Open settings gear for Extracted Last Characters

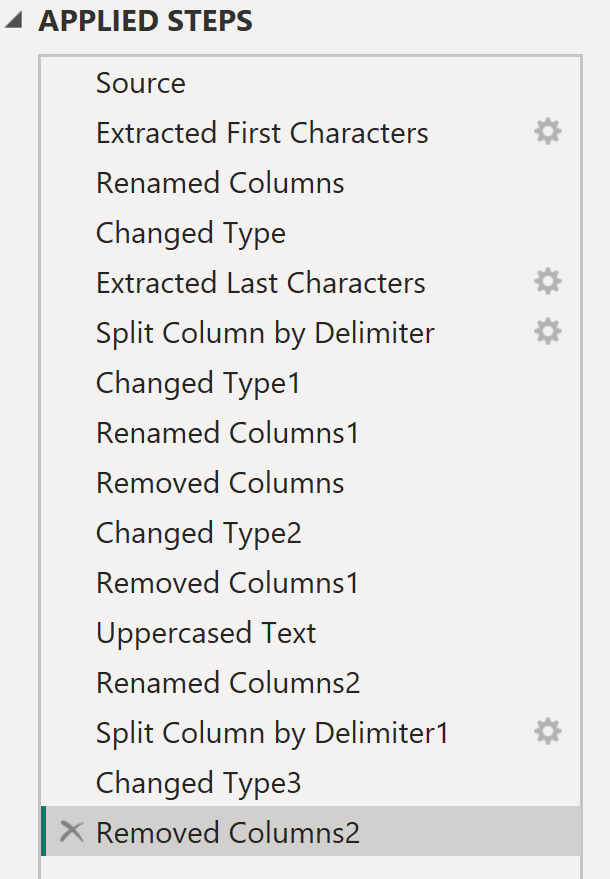point(547,282)
